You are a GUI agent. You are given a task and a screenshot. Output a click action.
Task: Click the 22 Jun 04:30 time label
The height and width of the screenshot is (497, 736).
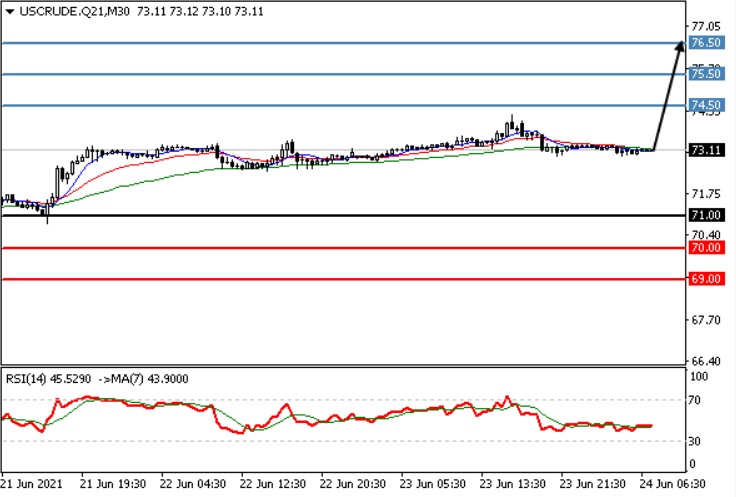point(193,484)
